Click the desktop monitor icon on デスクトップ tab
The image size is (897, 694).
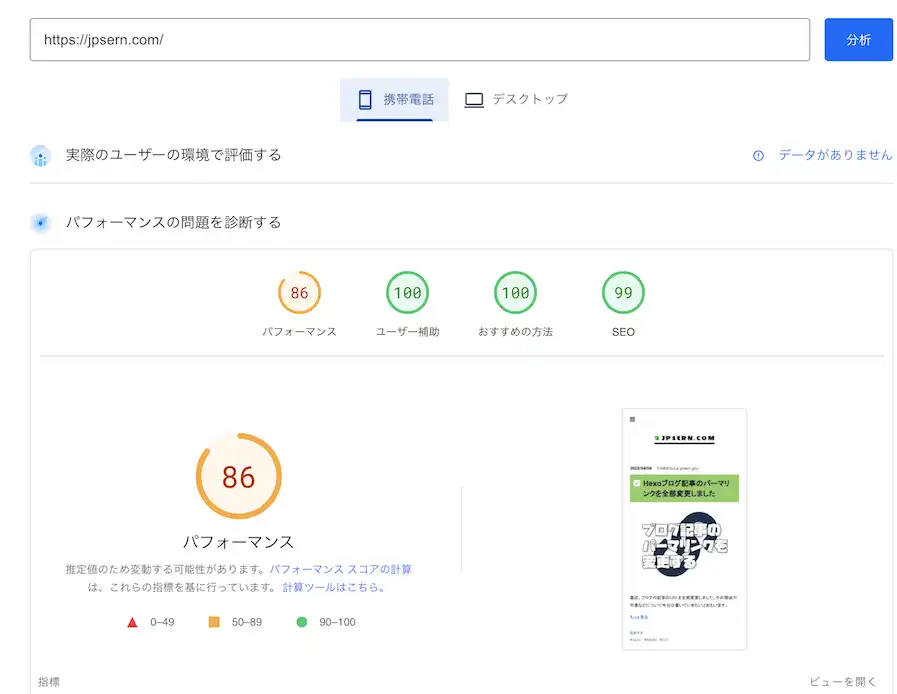click(473, 99)
